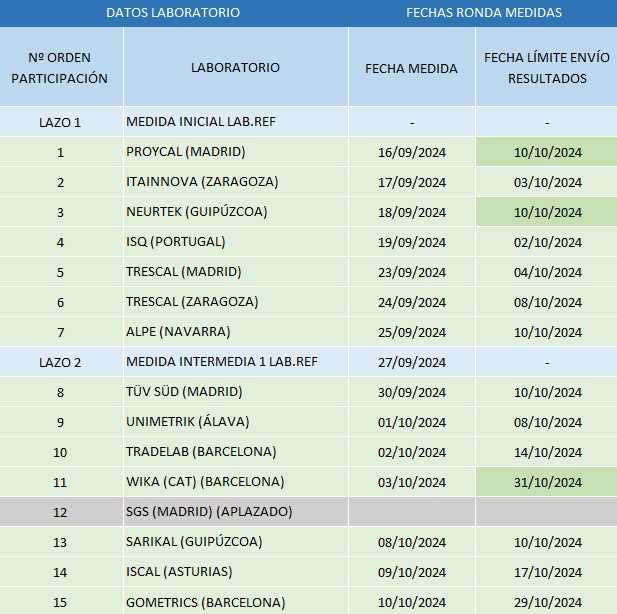The image size is (617, 614).
Task: Select measurement date 16/09/2024
Action: pyautogui.click(x=412, y=152)
